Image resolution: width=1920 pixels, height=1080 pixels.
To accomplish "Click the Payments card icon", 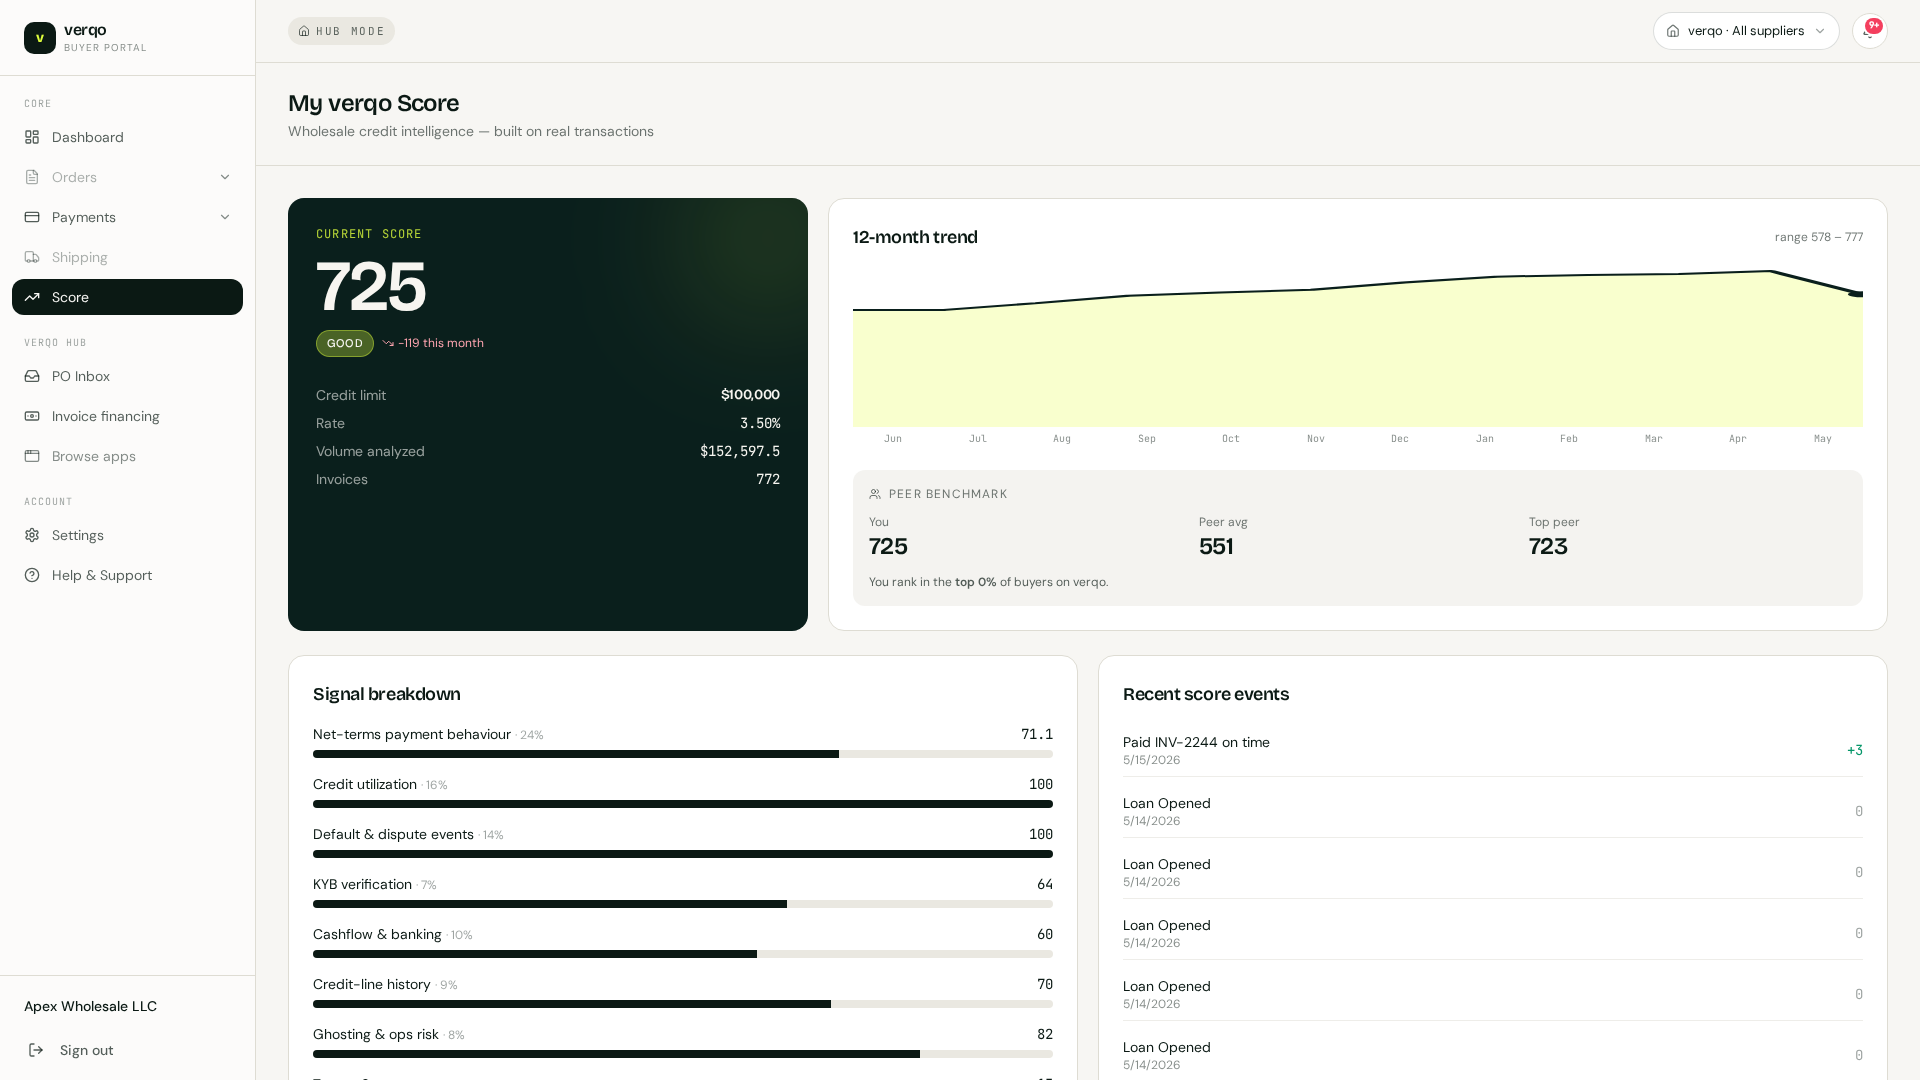I will [32, 217].
